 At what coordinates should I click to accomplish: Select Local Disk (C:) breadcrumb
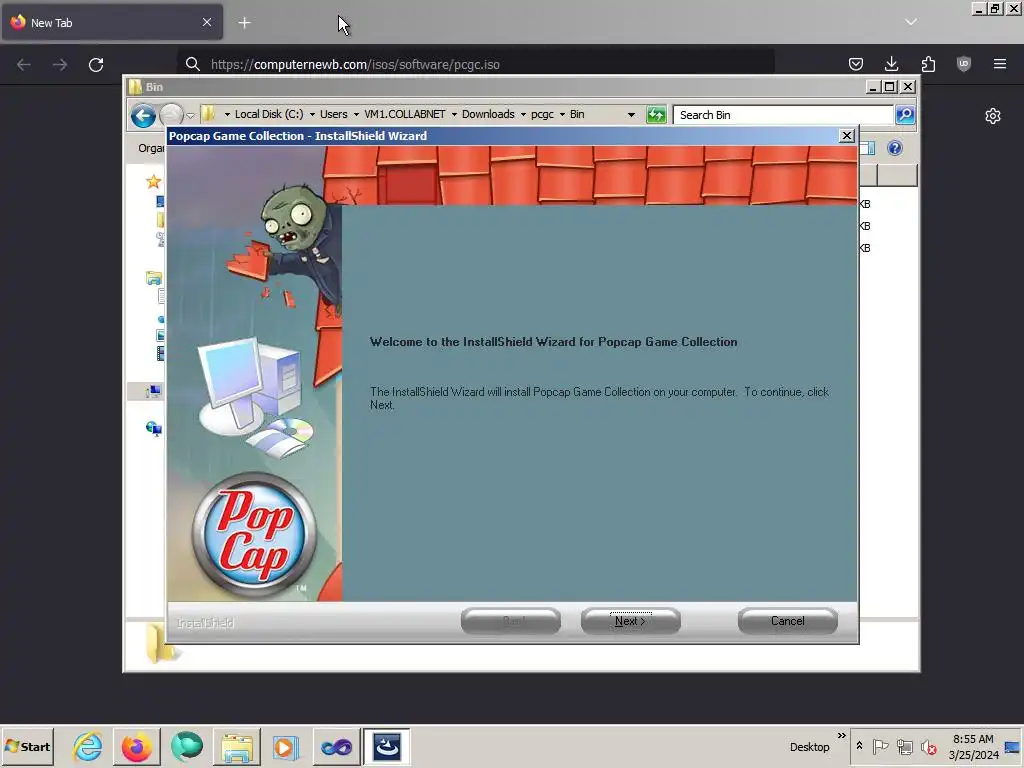[268, 114]
